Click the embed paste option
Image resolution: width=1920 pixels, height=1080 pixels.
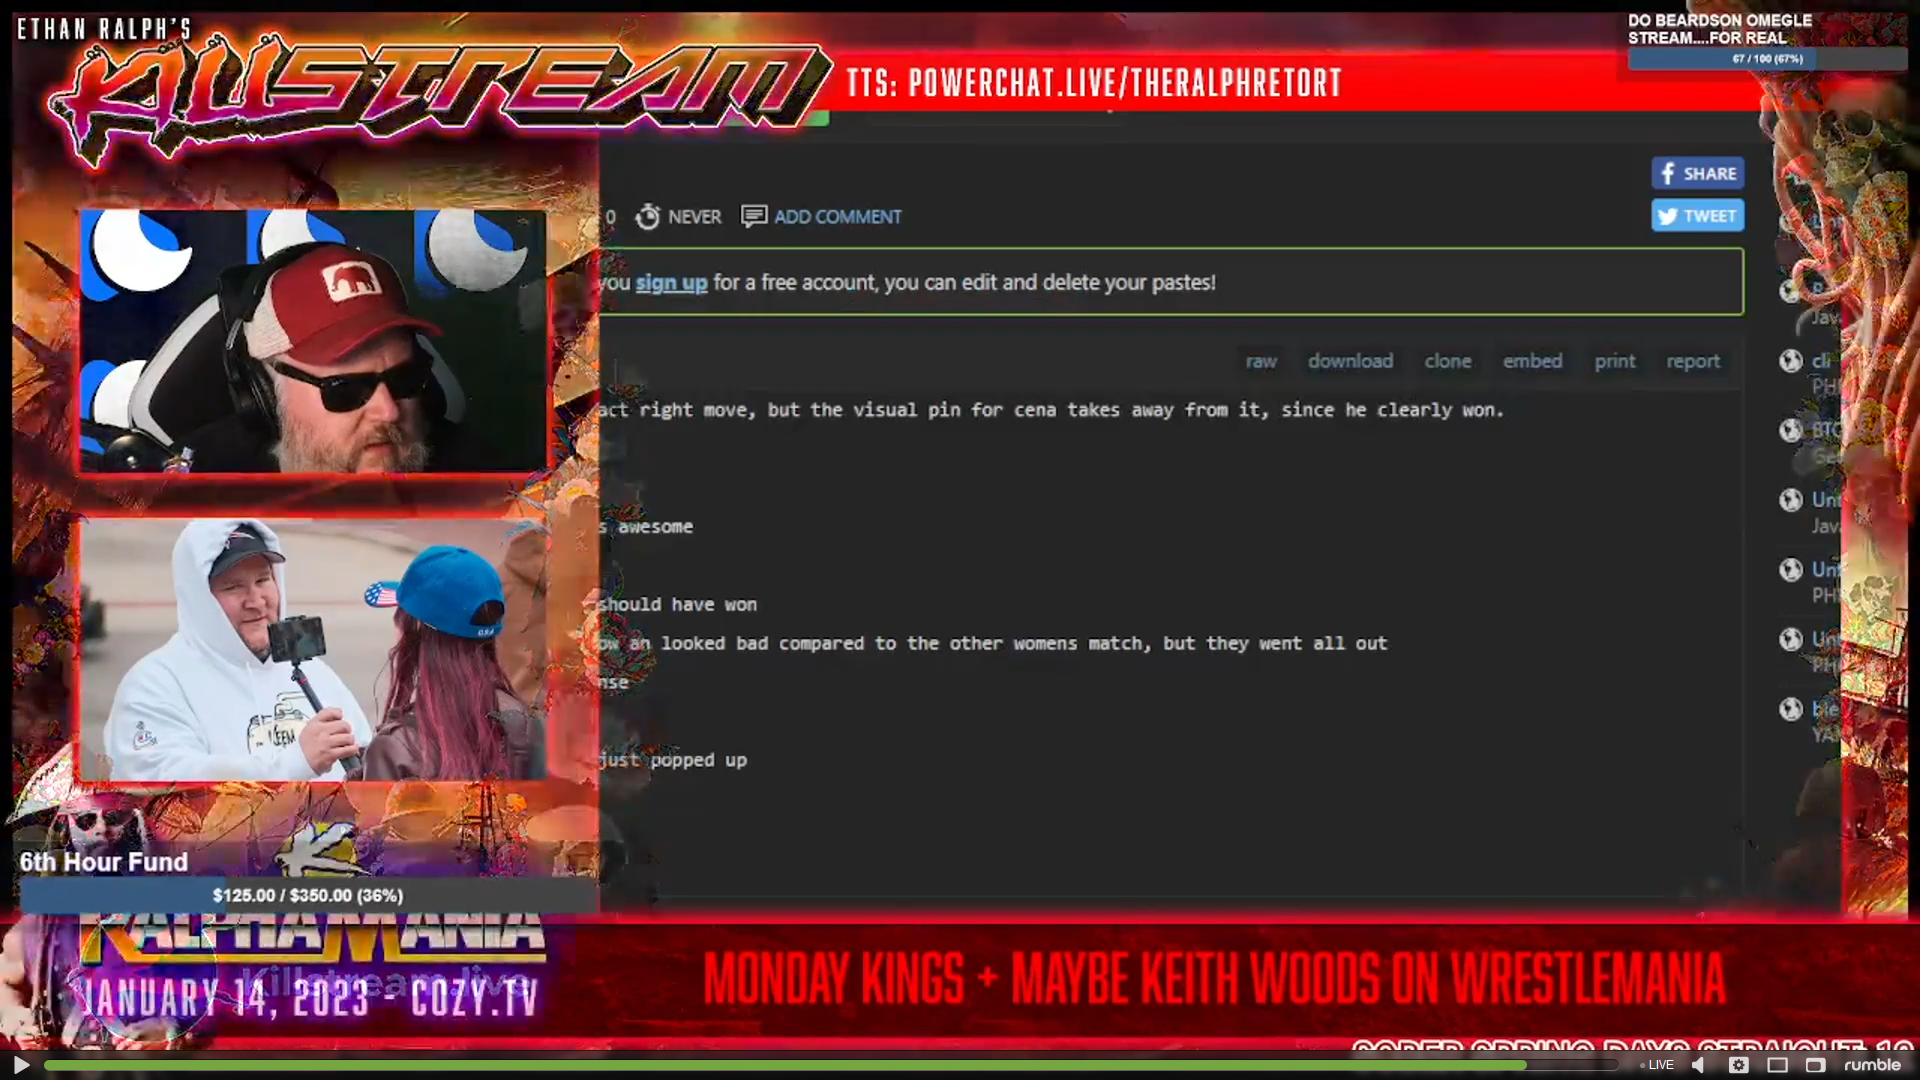(x=1532, y=361)
